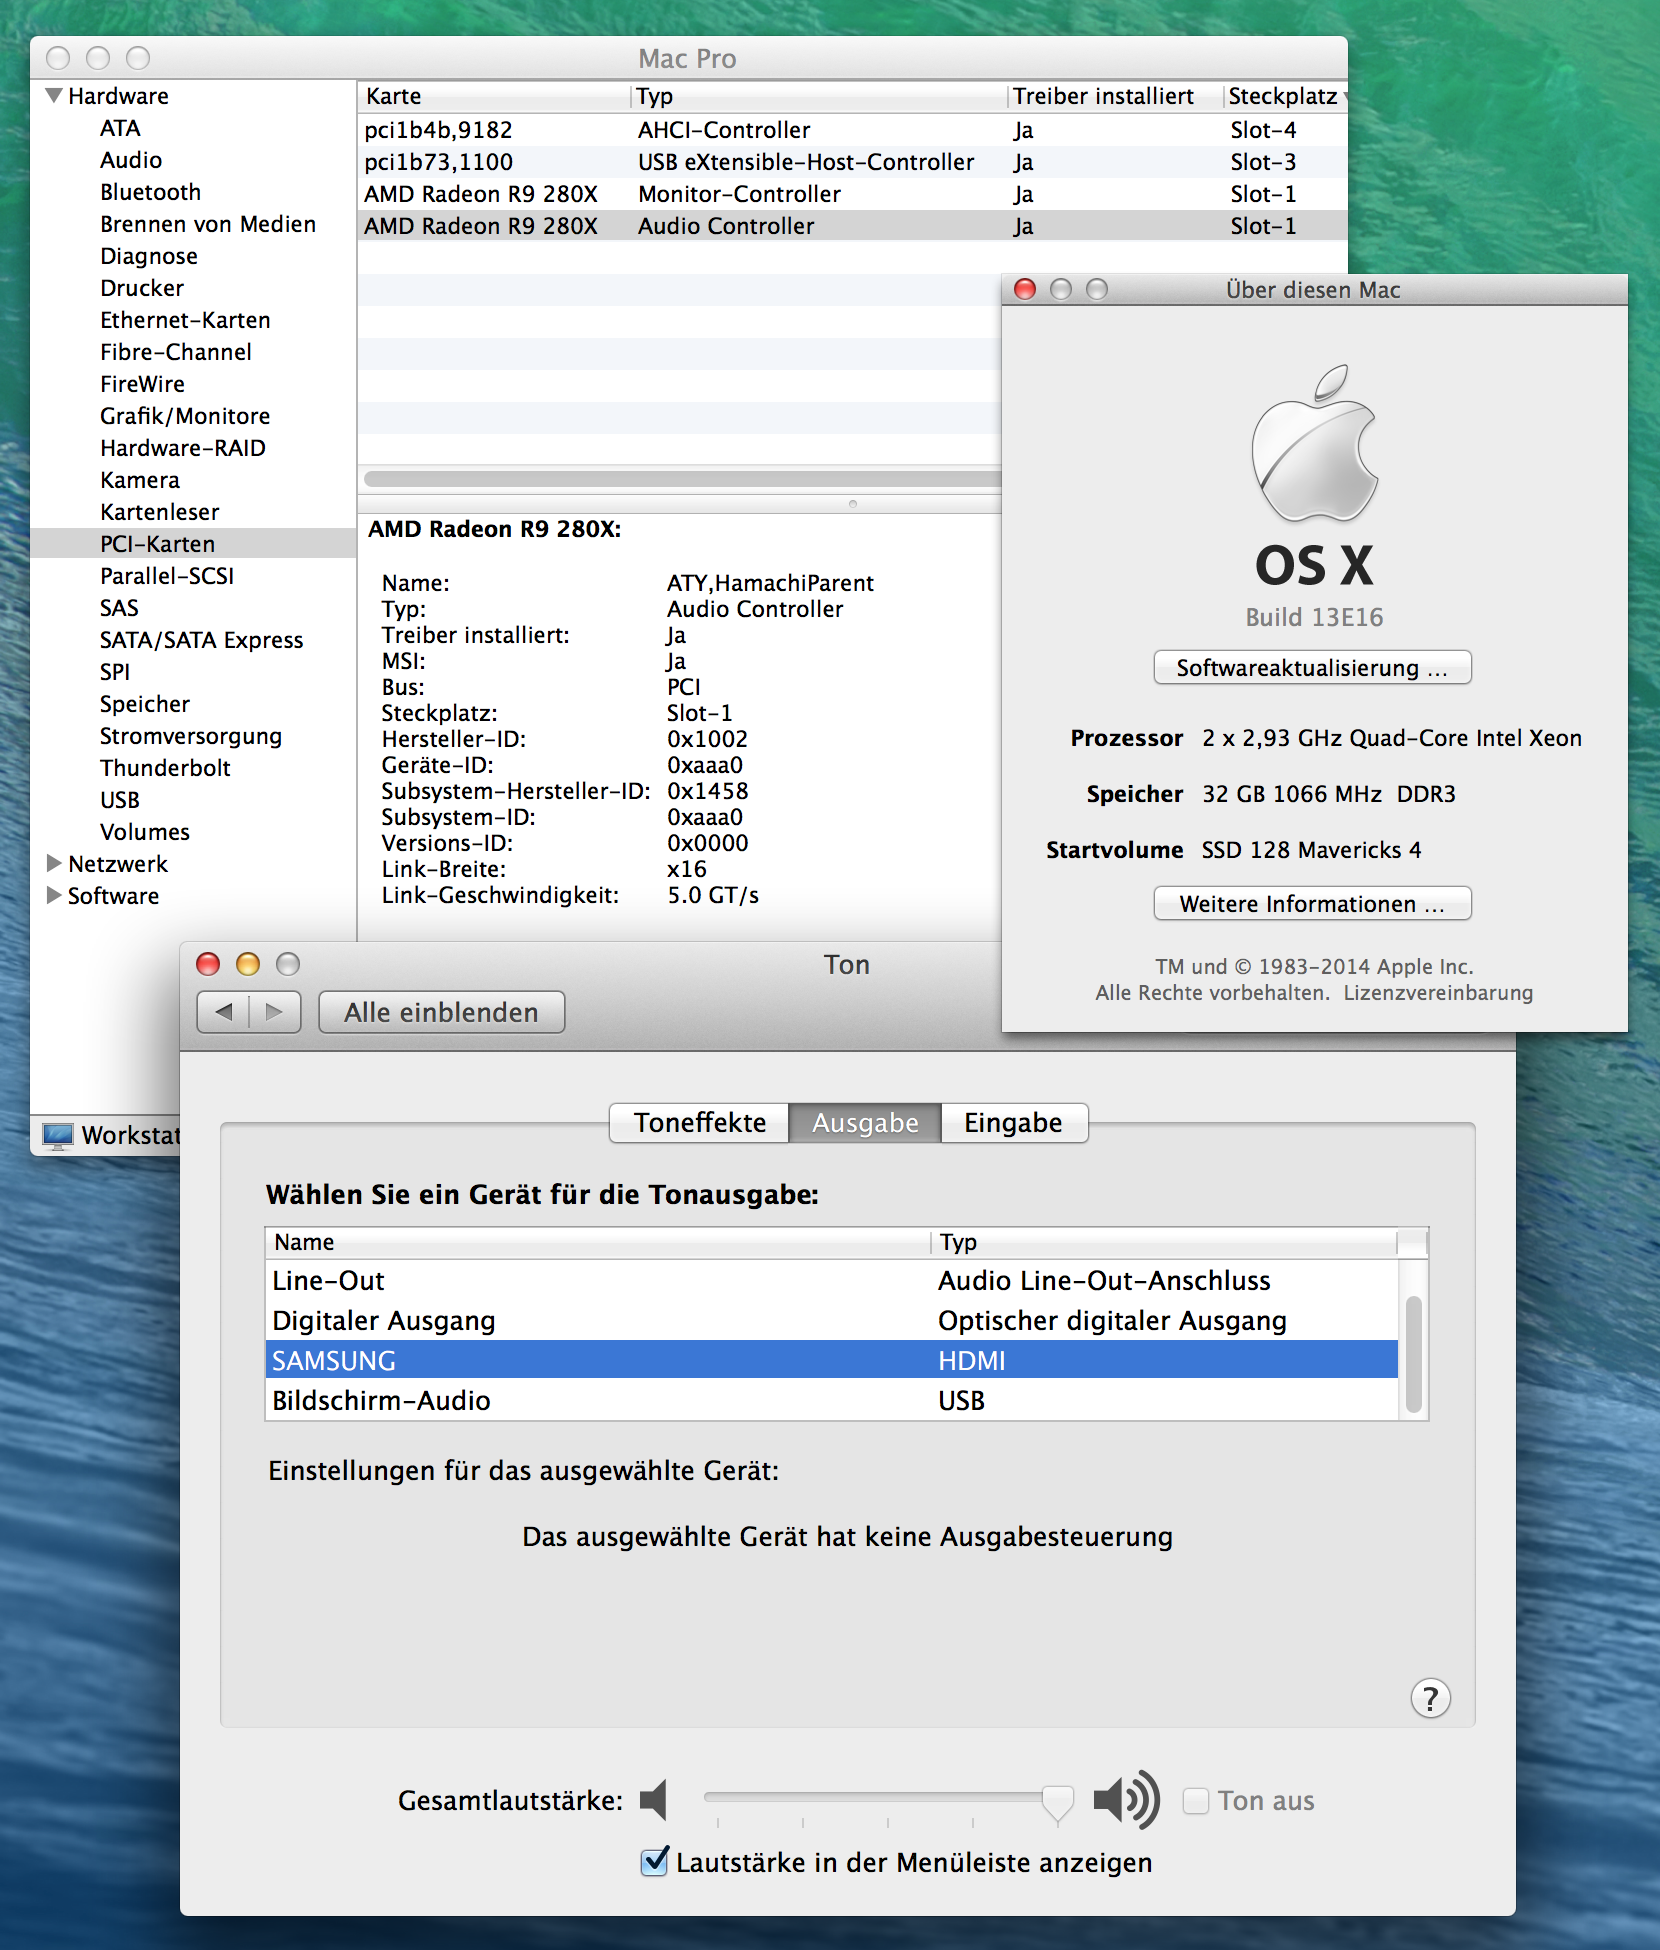Viewport: 1660px width, 1950px height.
Task: Open Weitere Informationen button
Action: coord(1313,904)
